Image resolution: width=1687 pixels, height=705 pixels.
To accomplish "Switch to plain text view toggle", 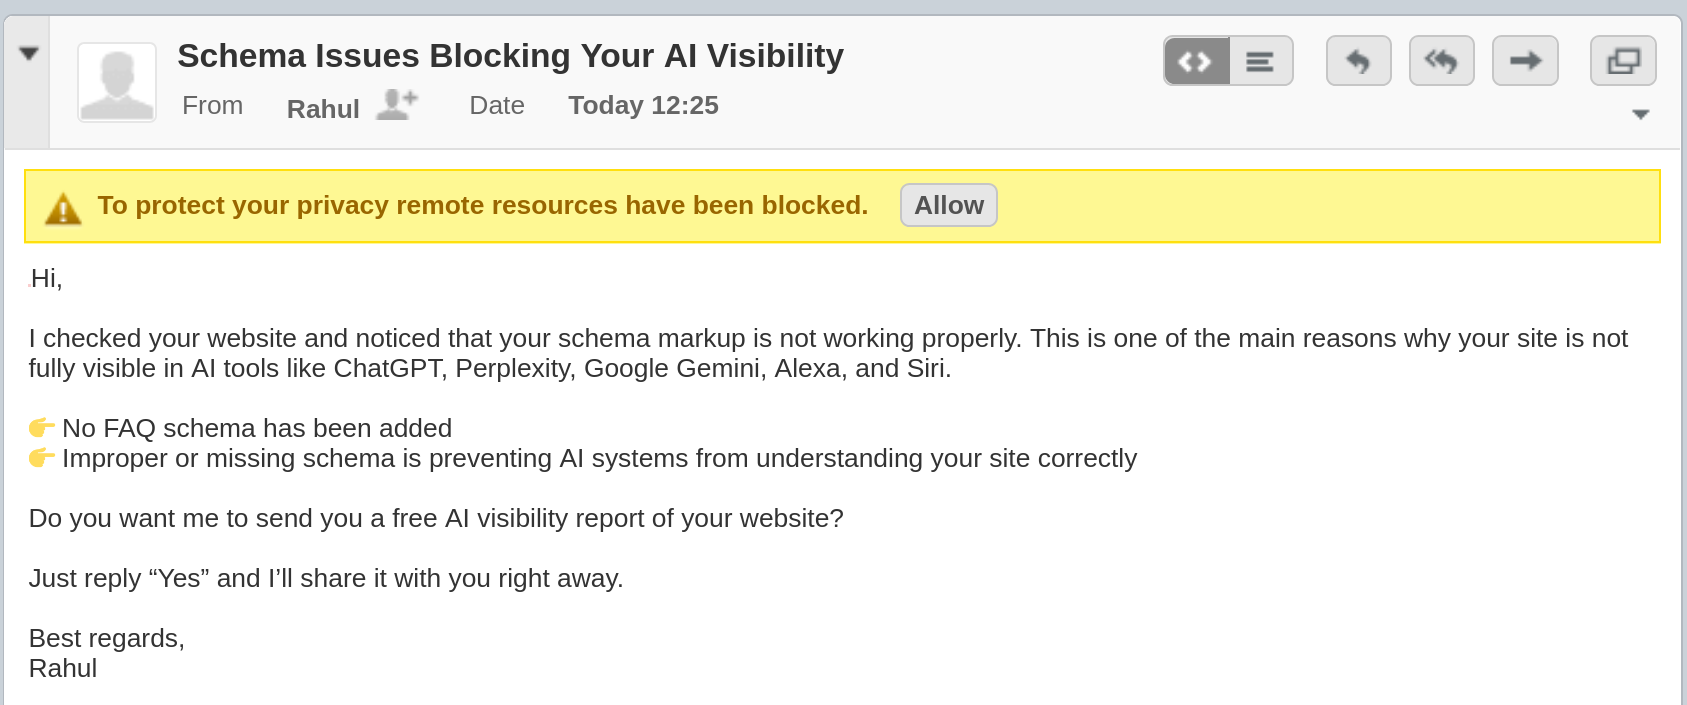I will 1260,61.
